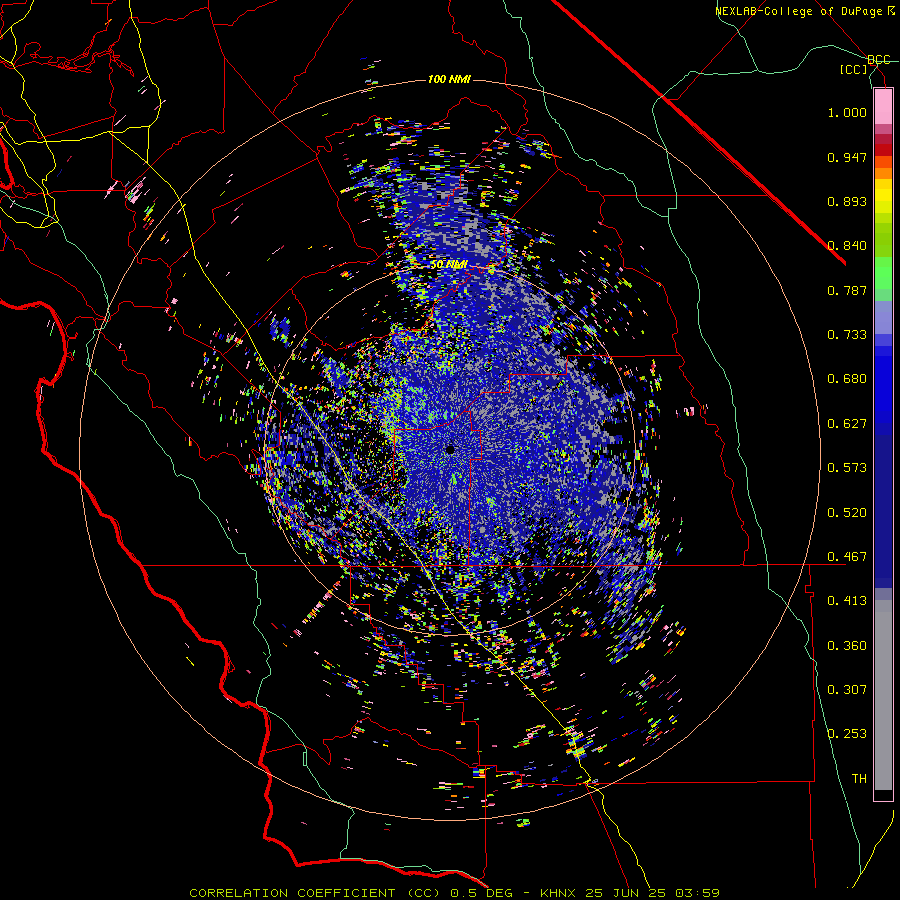Image resolution: width=900 pixels, height=900 pixels.
Task: Click the 03:59 timestamp in the caption
Action: tap(697, 893)
